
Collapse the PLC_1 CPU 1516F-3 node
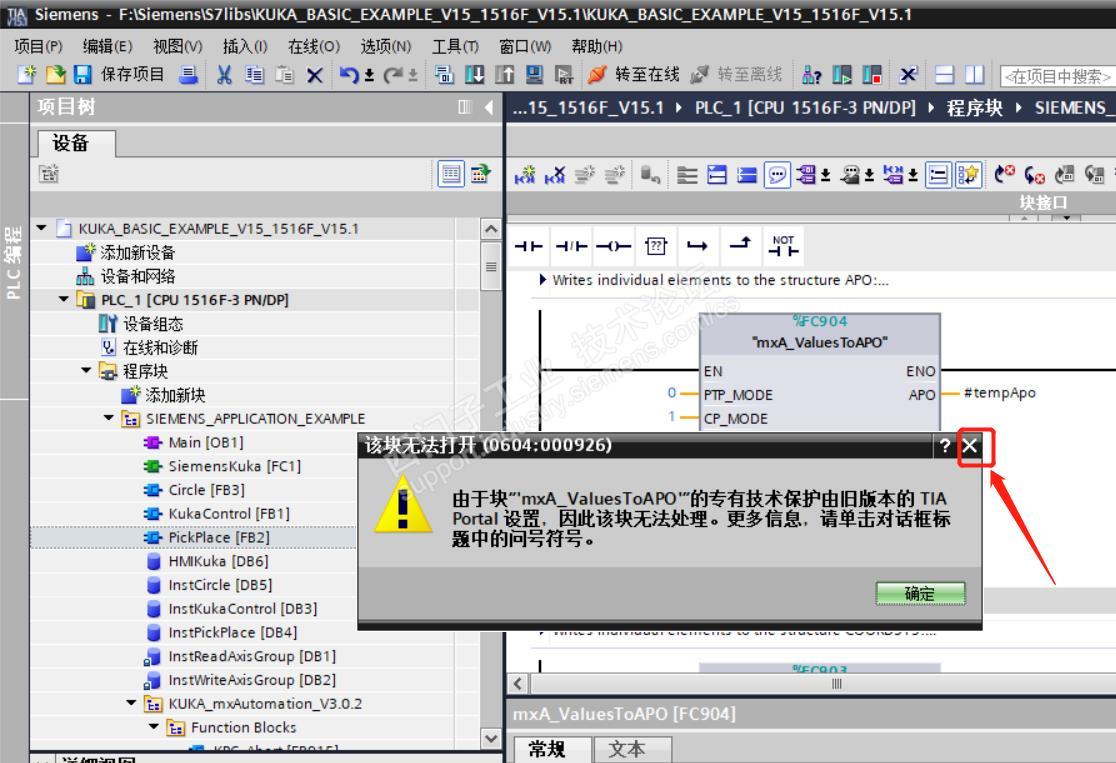pos(64,299)
